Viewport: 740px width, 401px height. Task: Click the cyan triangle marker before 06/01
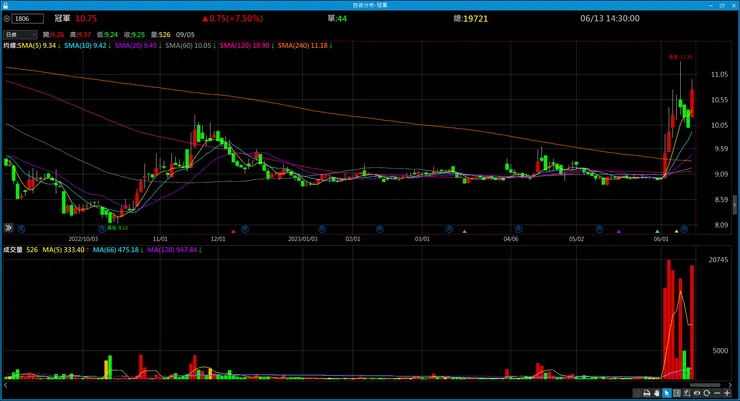[x=657, y=231]
